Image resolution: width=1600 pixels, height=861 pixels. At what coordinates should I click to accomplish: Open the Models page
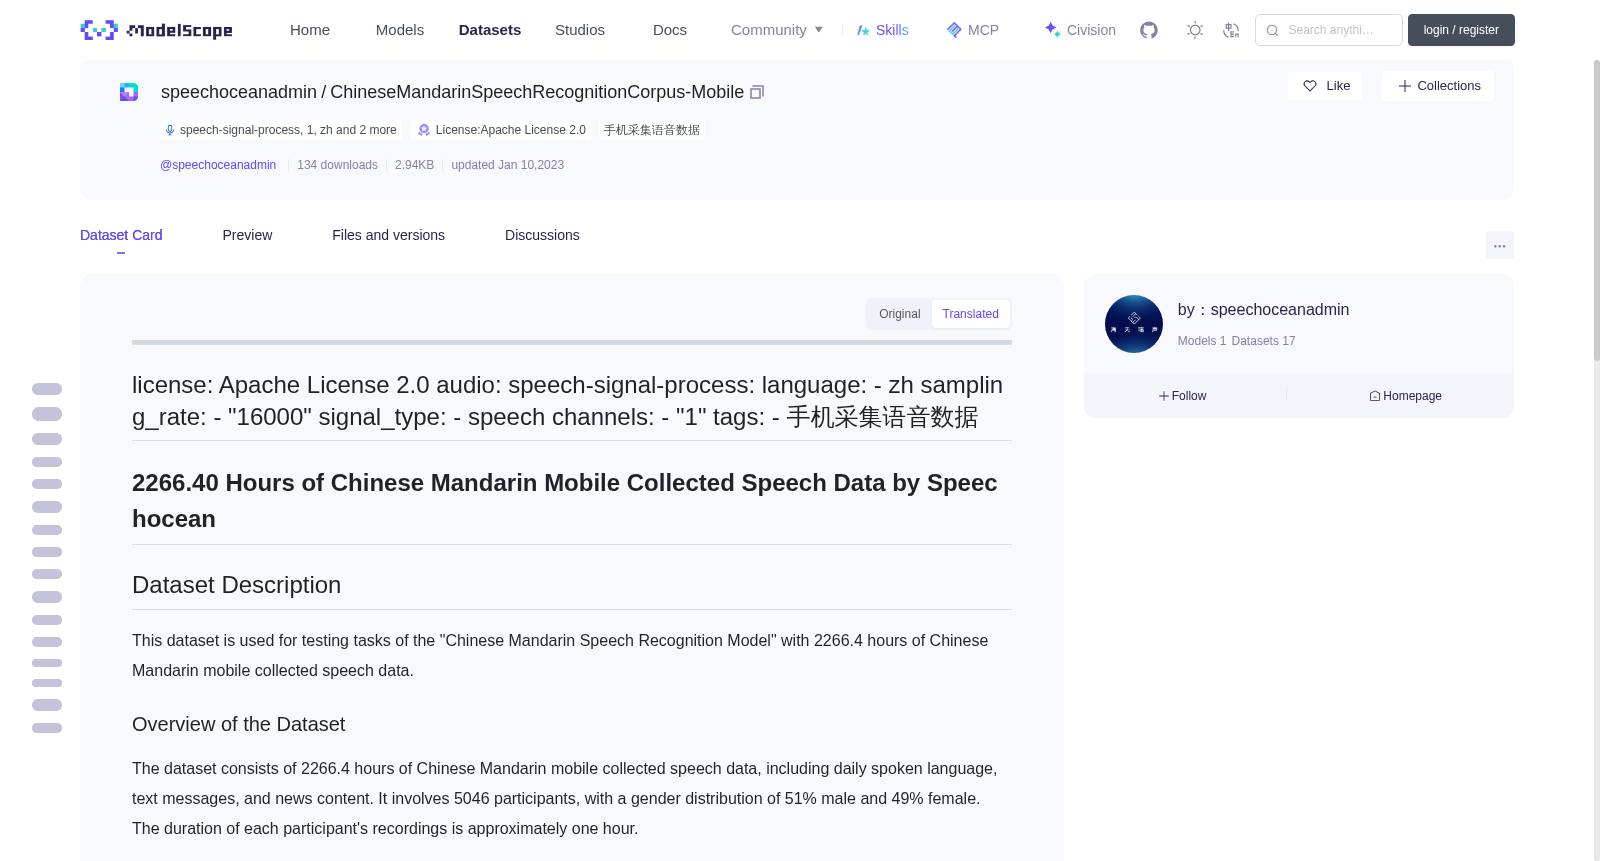[400, 30]
